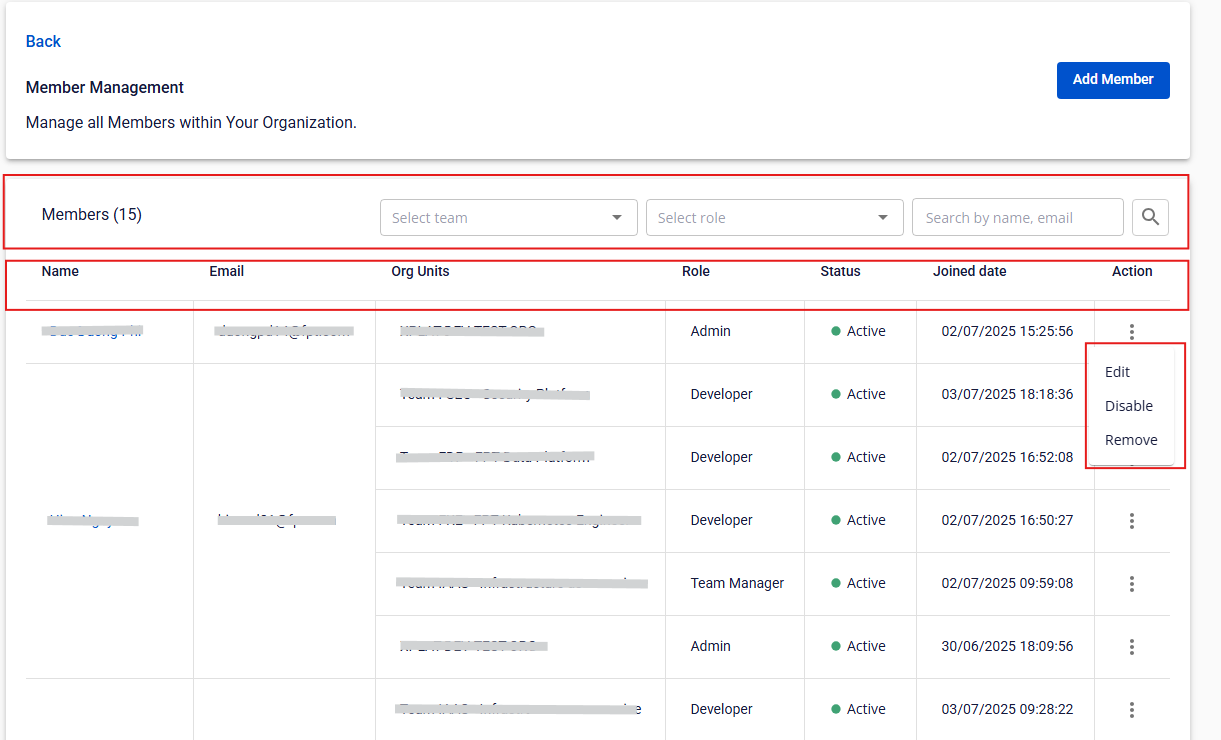Viewport: 1221px width, 740px height.
Task: Click the magnifier search icon button
Action: (1150, 217)
